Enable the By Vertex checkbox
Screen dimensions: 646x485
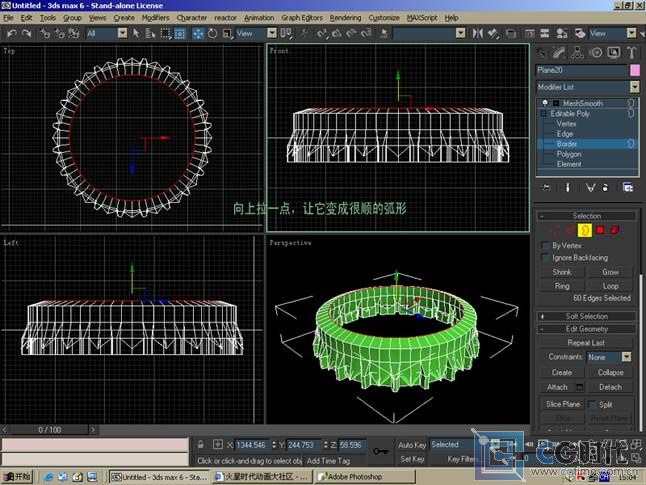tap(545, 246)
